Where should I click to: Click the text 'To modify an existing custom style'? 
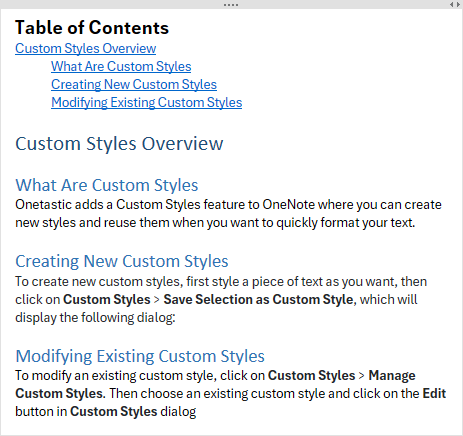[x=116, y=376]
